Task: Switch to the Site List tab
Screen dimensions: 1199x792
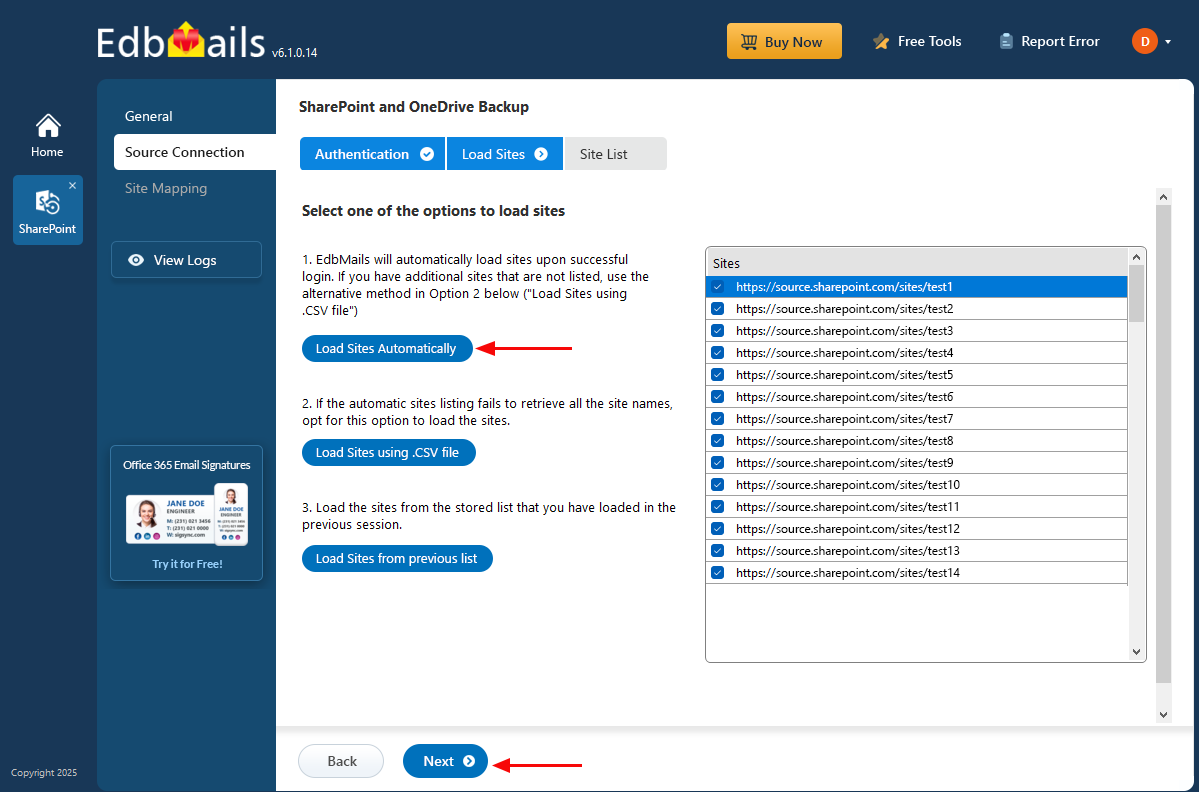Action: tap(616, 154)
